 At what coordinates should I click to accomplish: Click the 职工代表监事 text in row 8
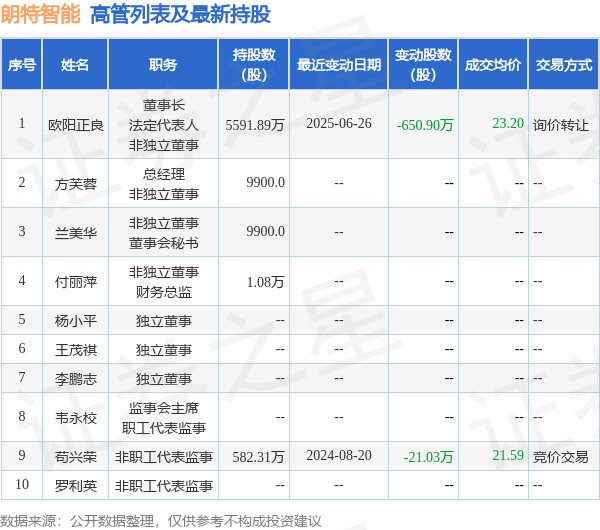pyautogui.click(x=164, y=428)
